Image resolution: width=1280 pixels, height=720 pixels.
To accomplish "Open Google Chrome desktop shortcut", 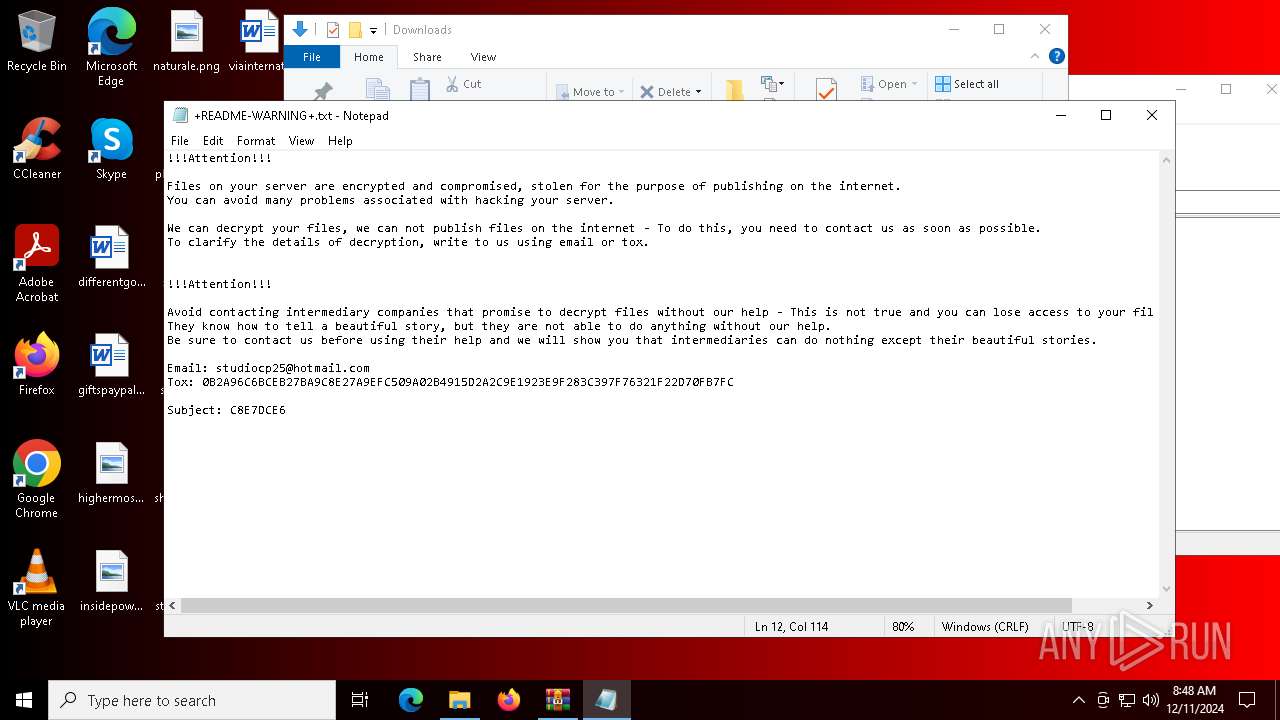I will pos(37,480).
